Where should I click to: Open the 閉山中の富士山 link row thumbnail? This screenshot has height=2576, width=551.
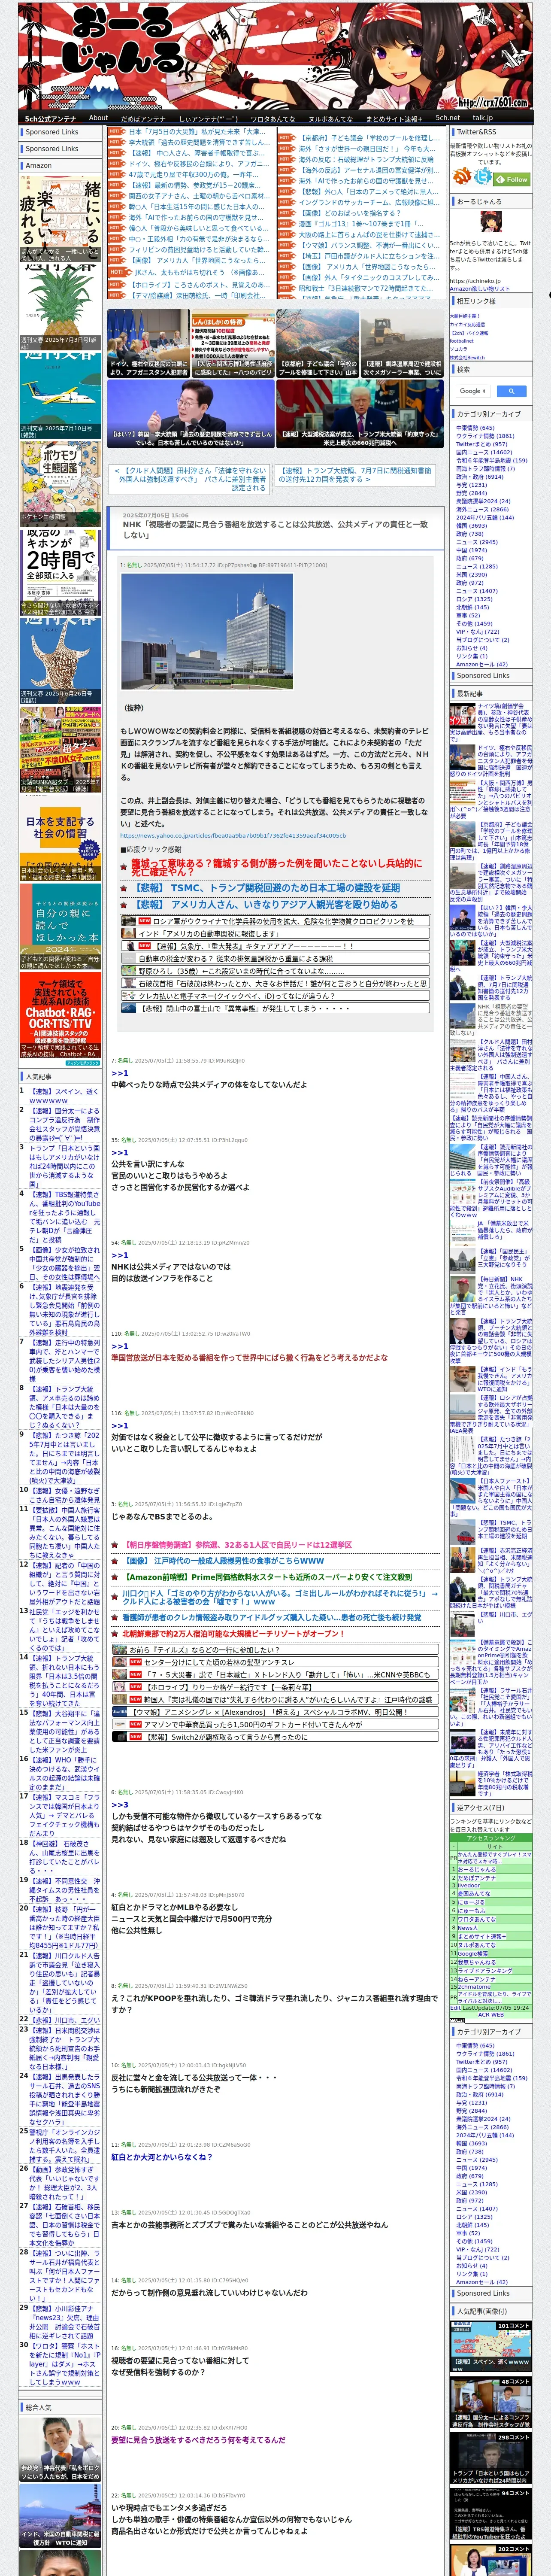click(129, 1009)
